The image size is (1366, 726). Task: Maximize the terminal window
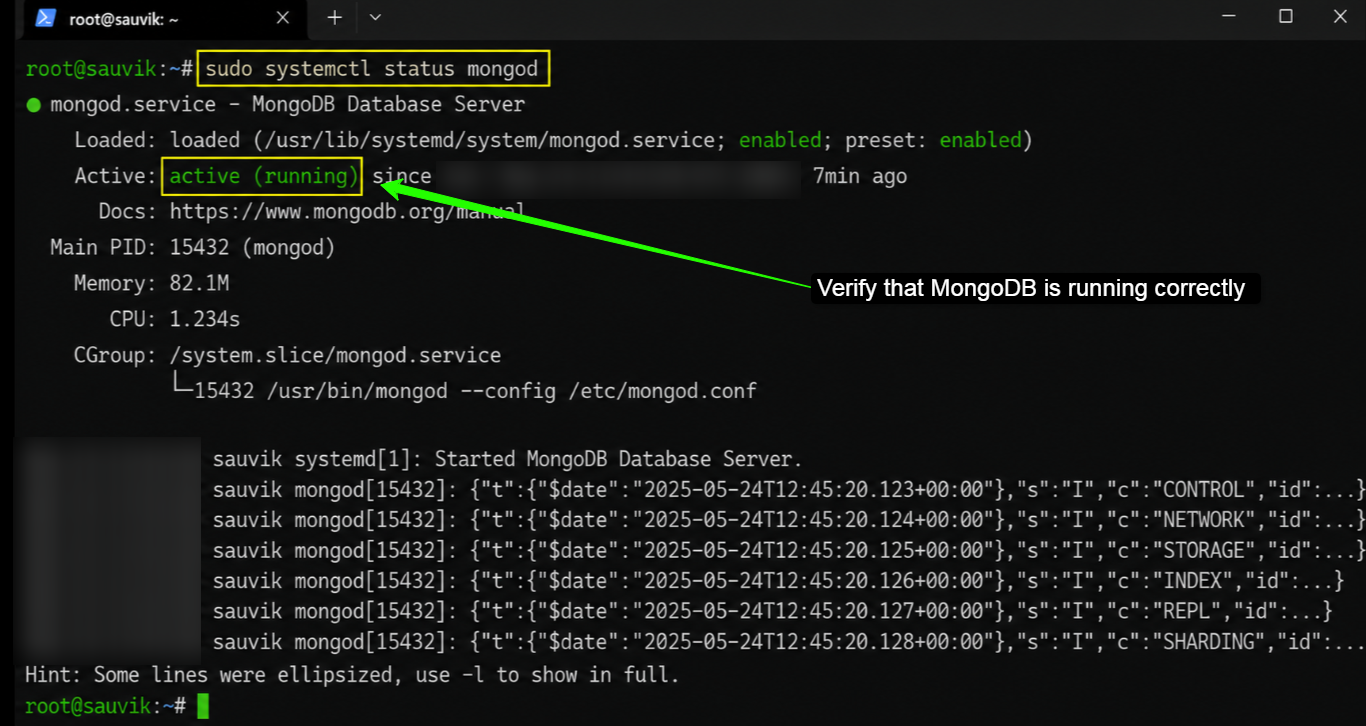pyautogui.click(x=1286, y=16)
